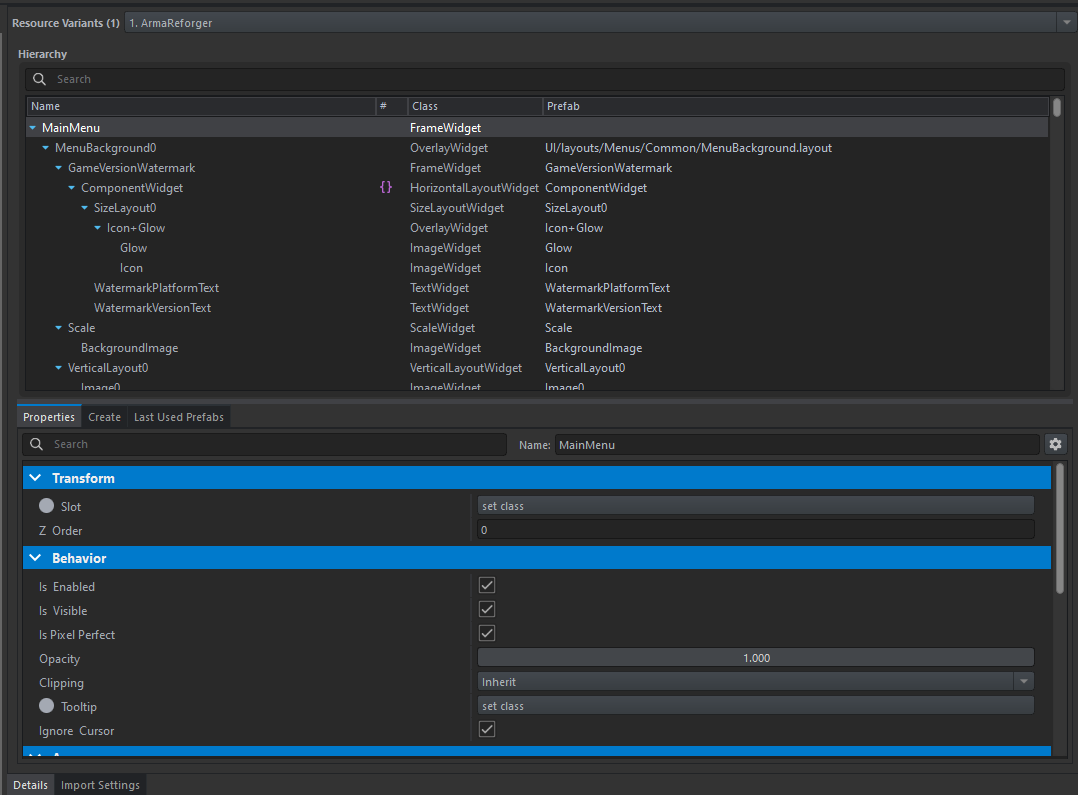Screen dimensions: 1078x795
Task: Click the MenuBackground.layout prefab path
Action: [688, 148]
